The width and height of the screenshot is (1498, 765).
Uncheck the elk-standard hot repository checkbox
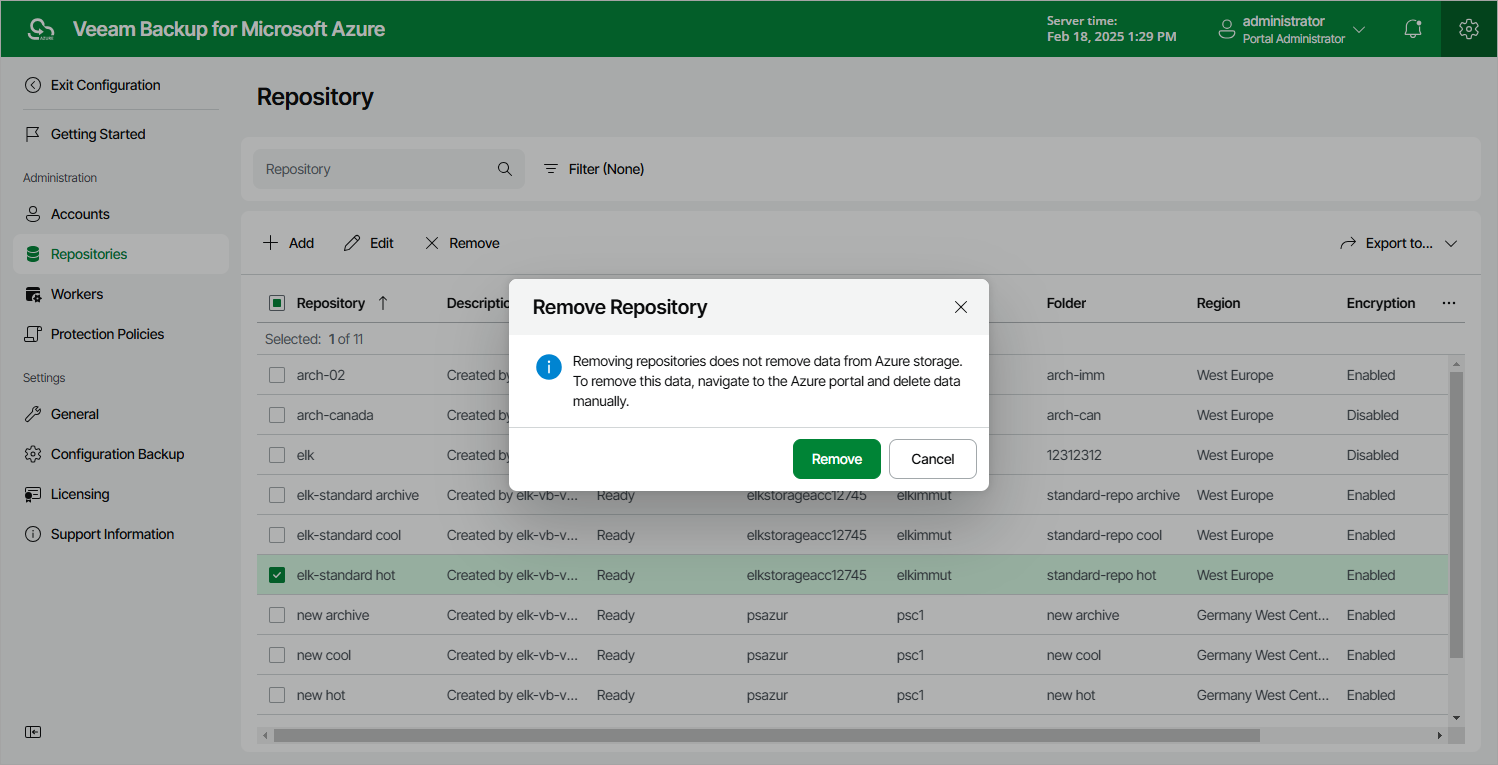[277, 575]
